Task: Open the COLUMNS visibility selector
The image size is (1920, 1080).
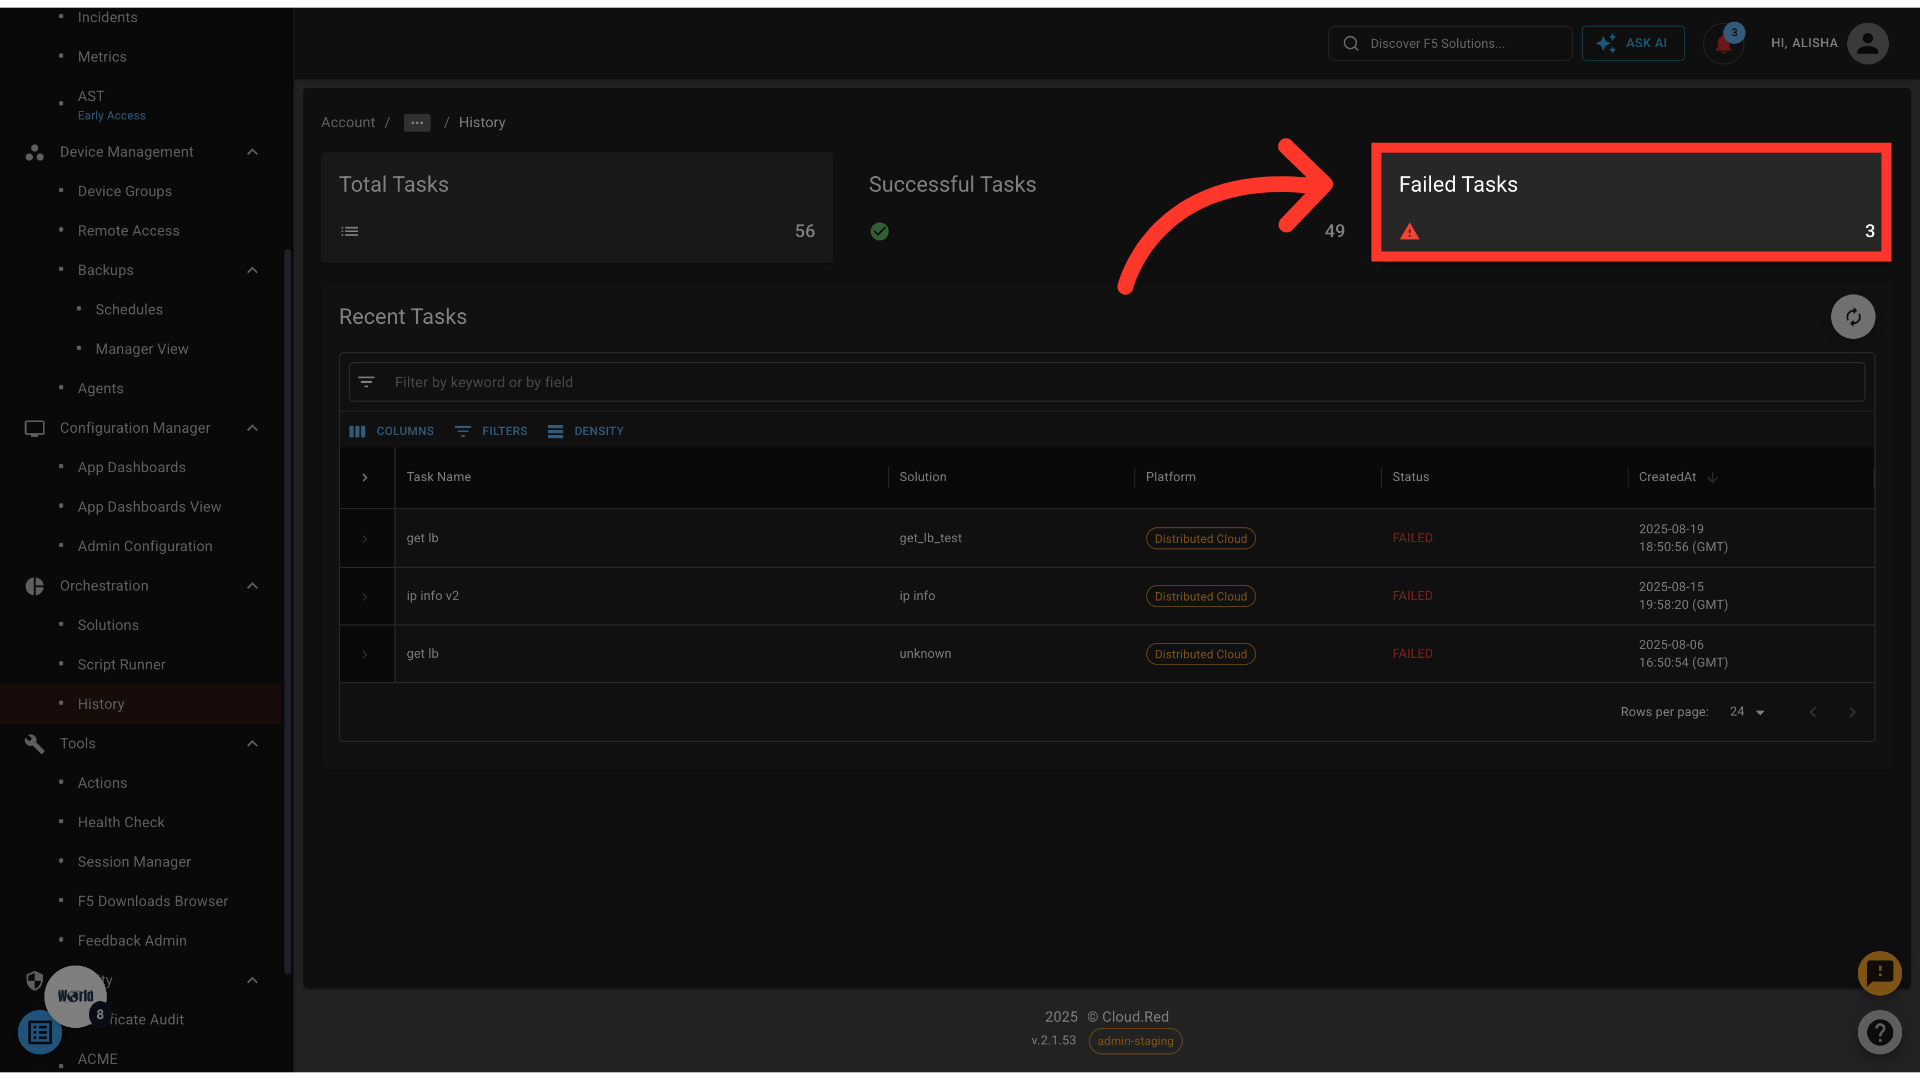Action: pyautogui.click(x=391, y=431)
